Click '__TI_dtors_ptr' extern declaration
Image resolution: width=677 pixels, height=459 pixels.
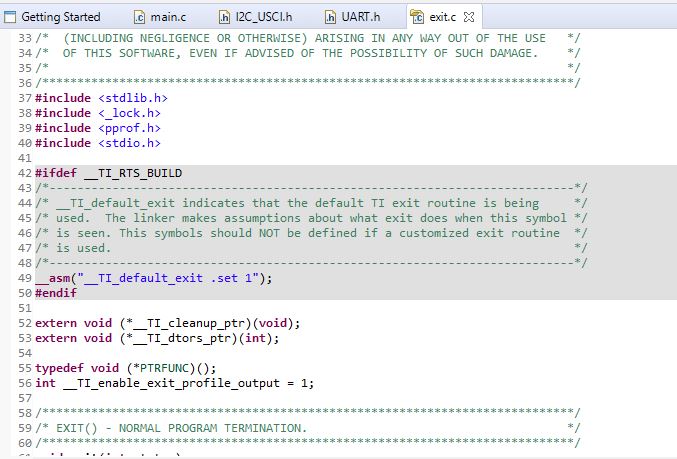click(x=157, y=338)
